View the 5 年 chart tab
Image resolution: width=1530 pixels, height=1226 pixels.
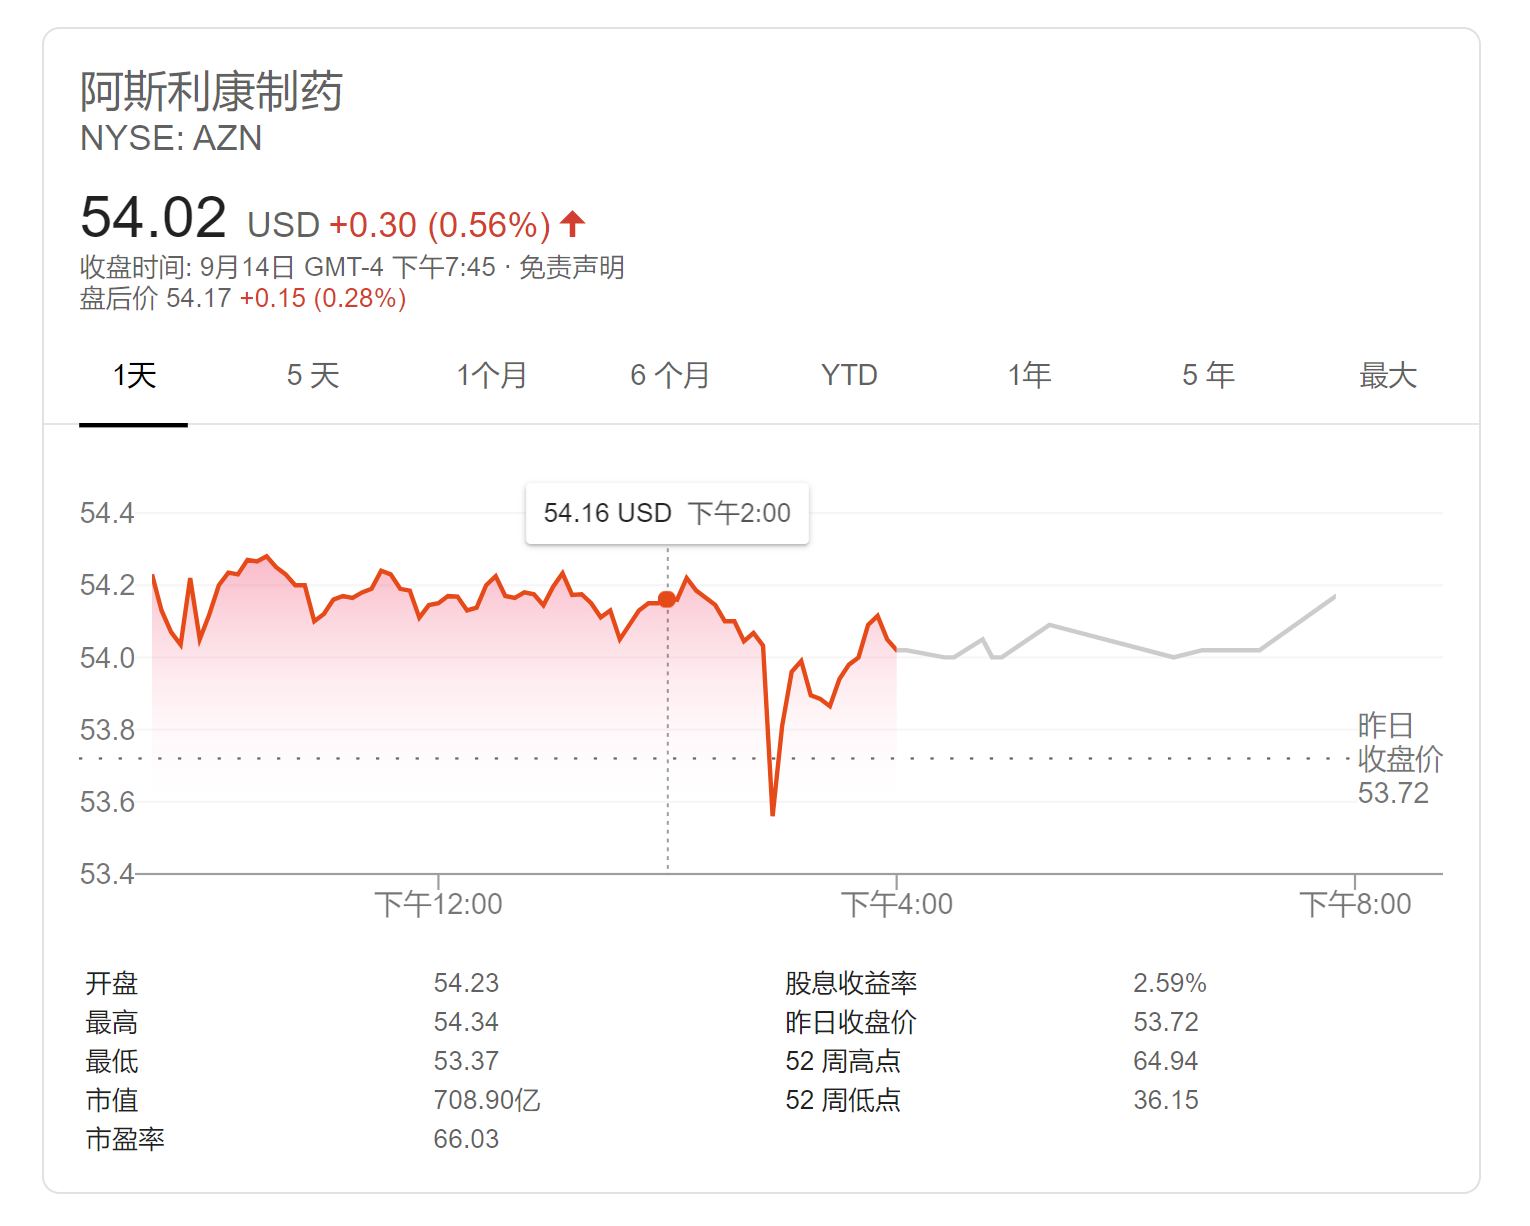(x=1208, y=376)
